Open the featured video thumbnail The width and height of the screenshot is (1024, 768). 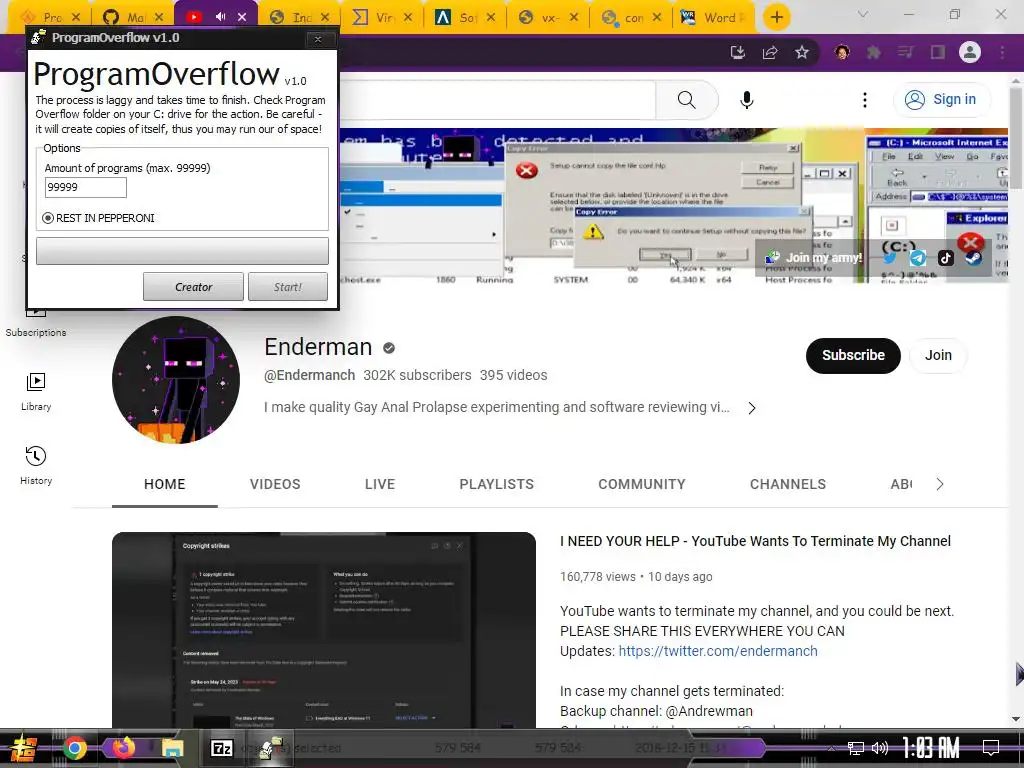point(324,630)
